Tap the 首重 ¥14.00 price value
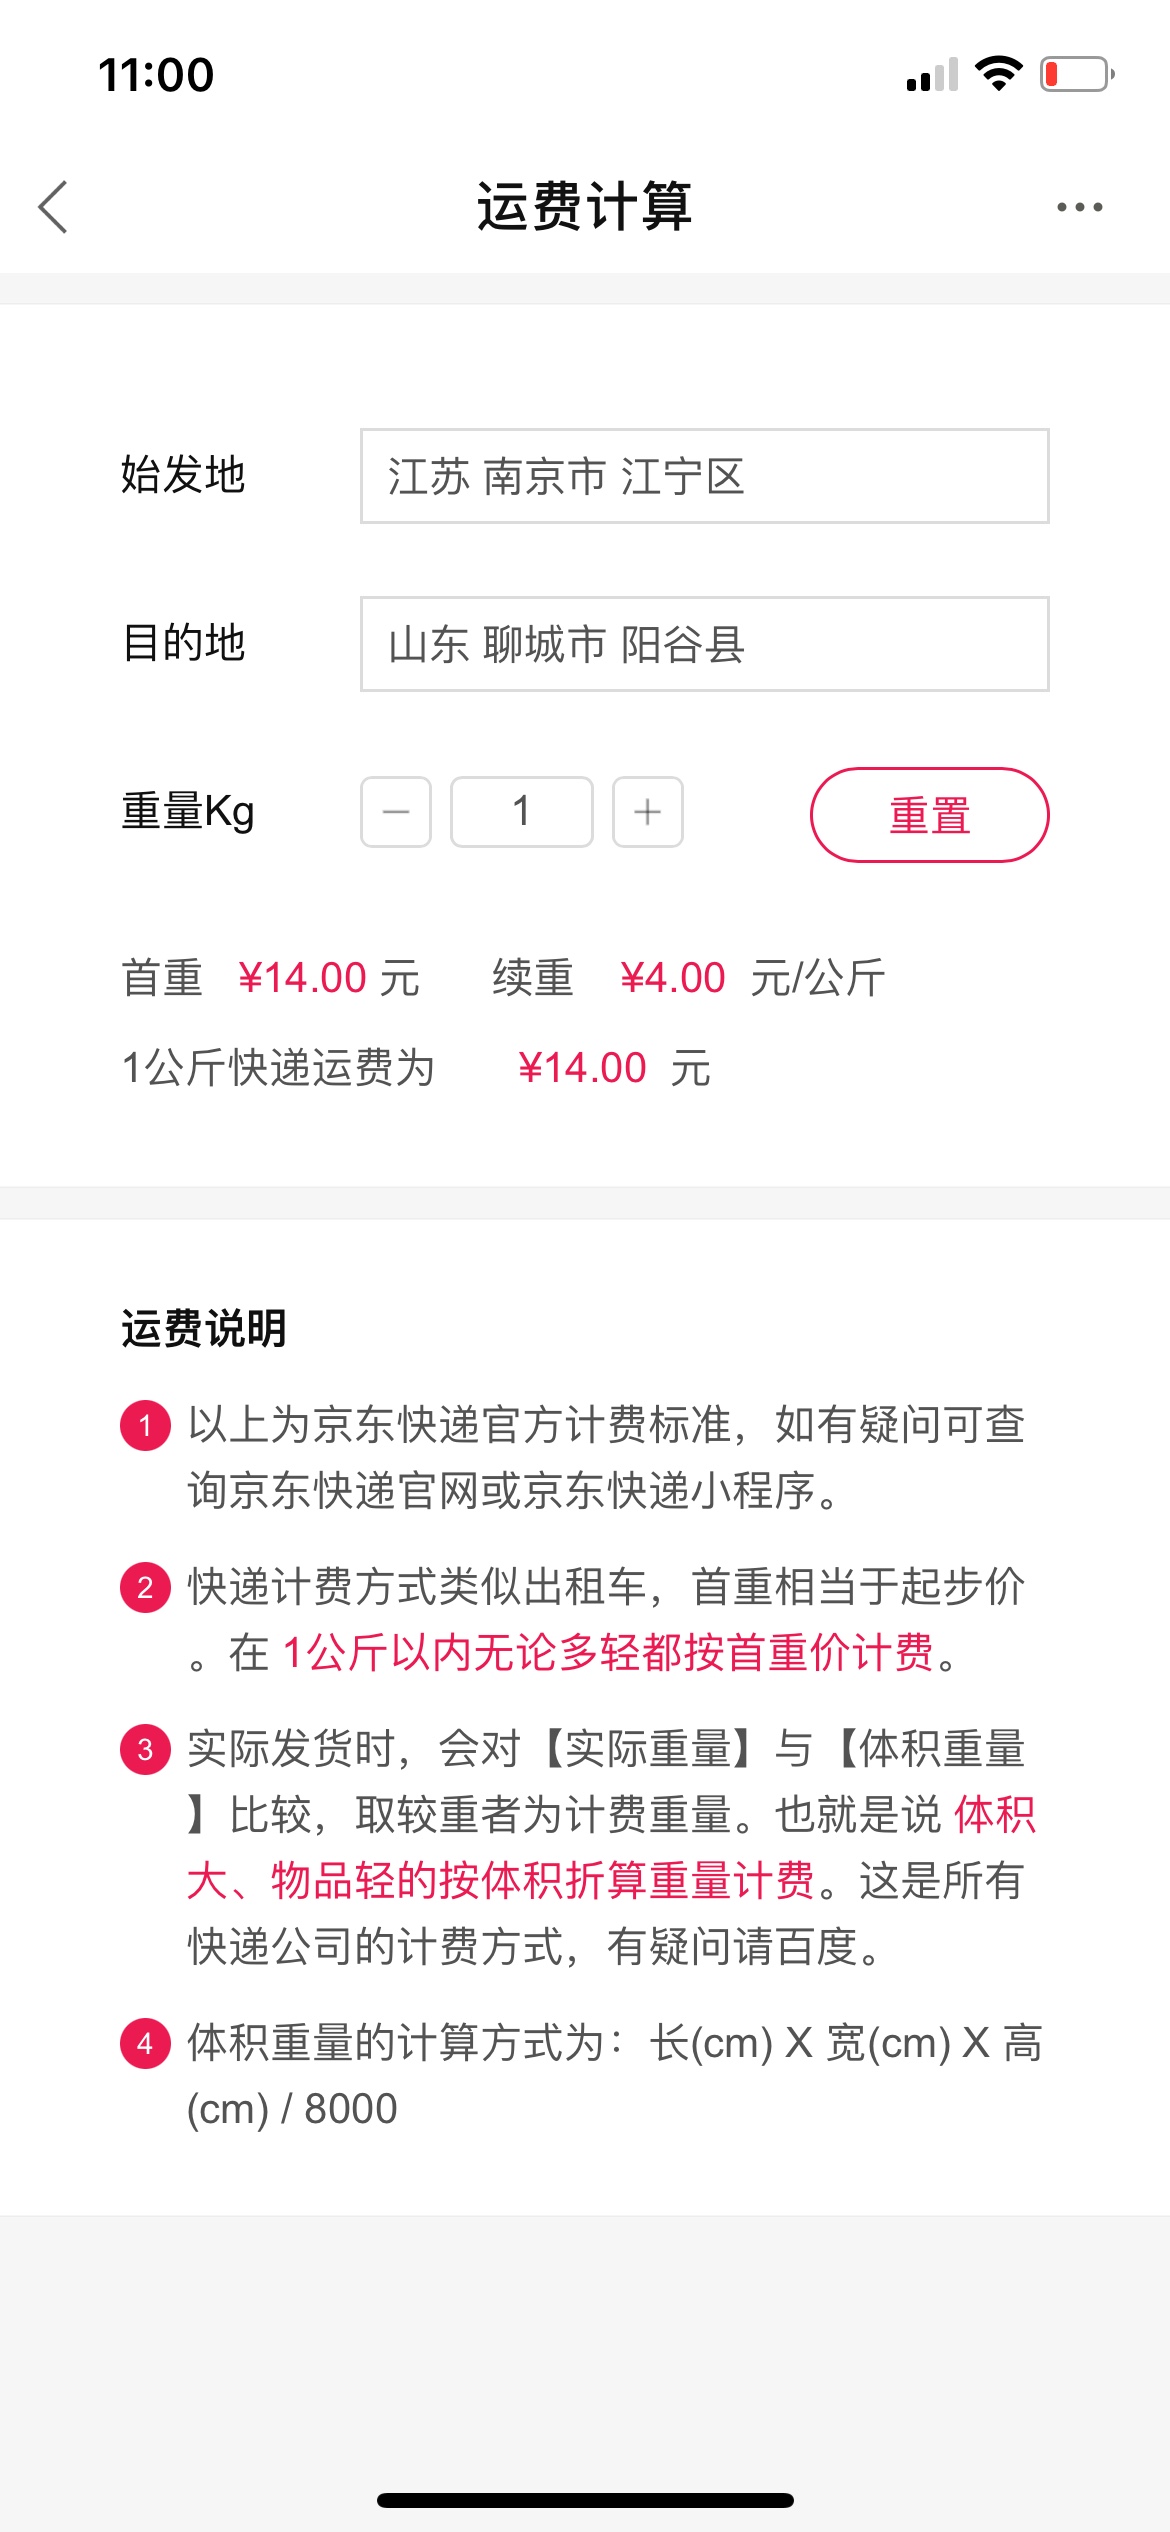The image size is (1170, 2532). coord(303,978)
